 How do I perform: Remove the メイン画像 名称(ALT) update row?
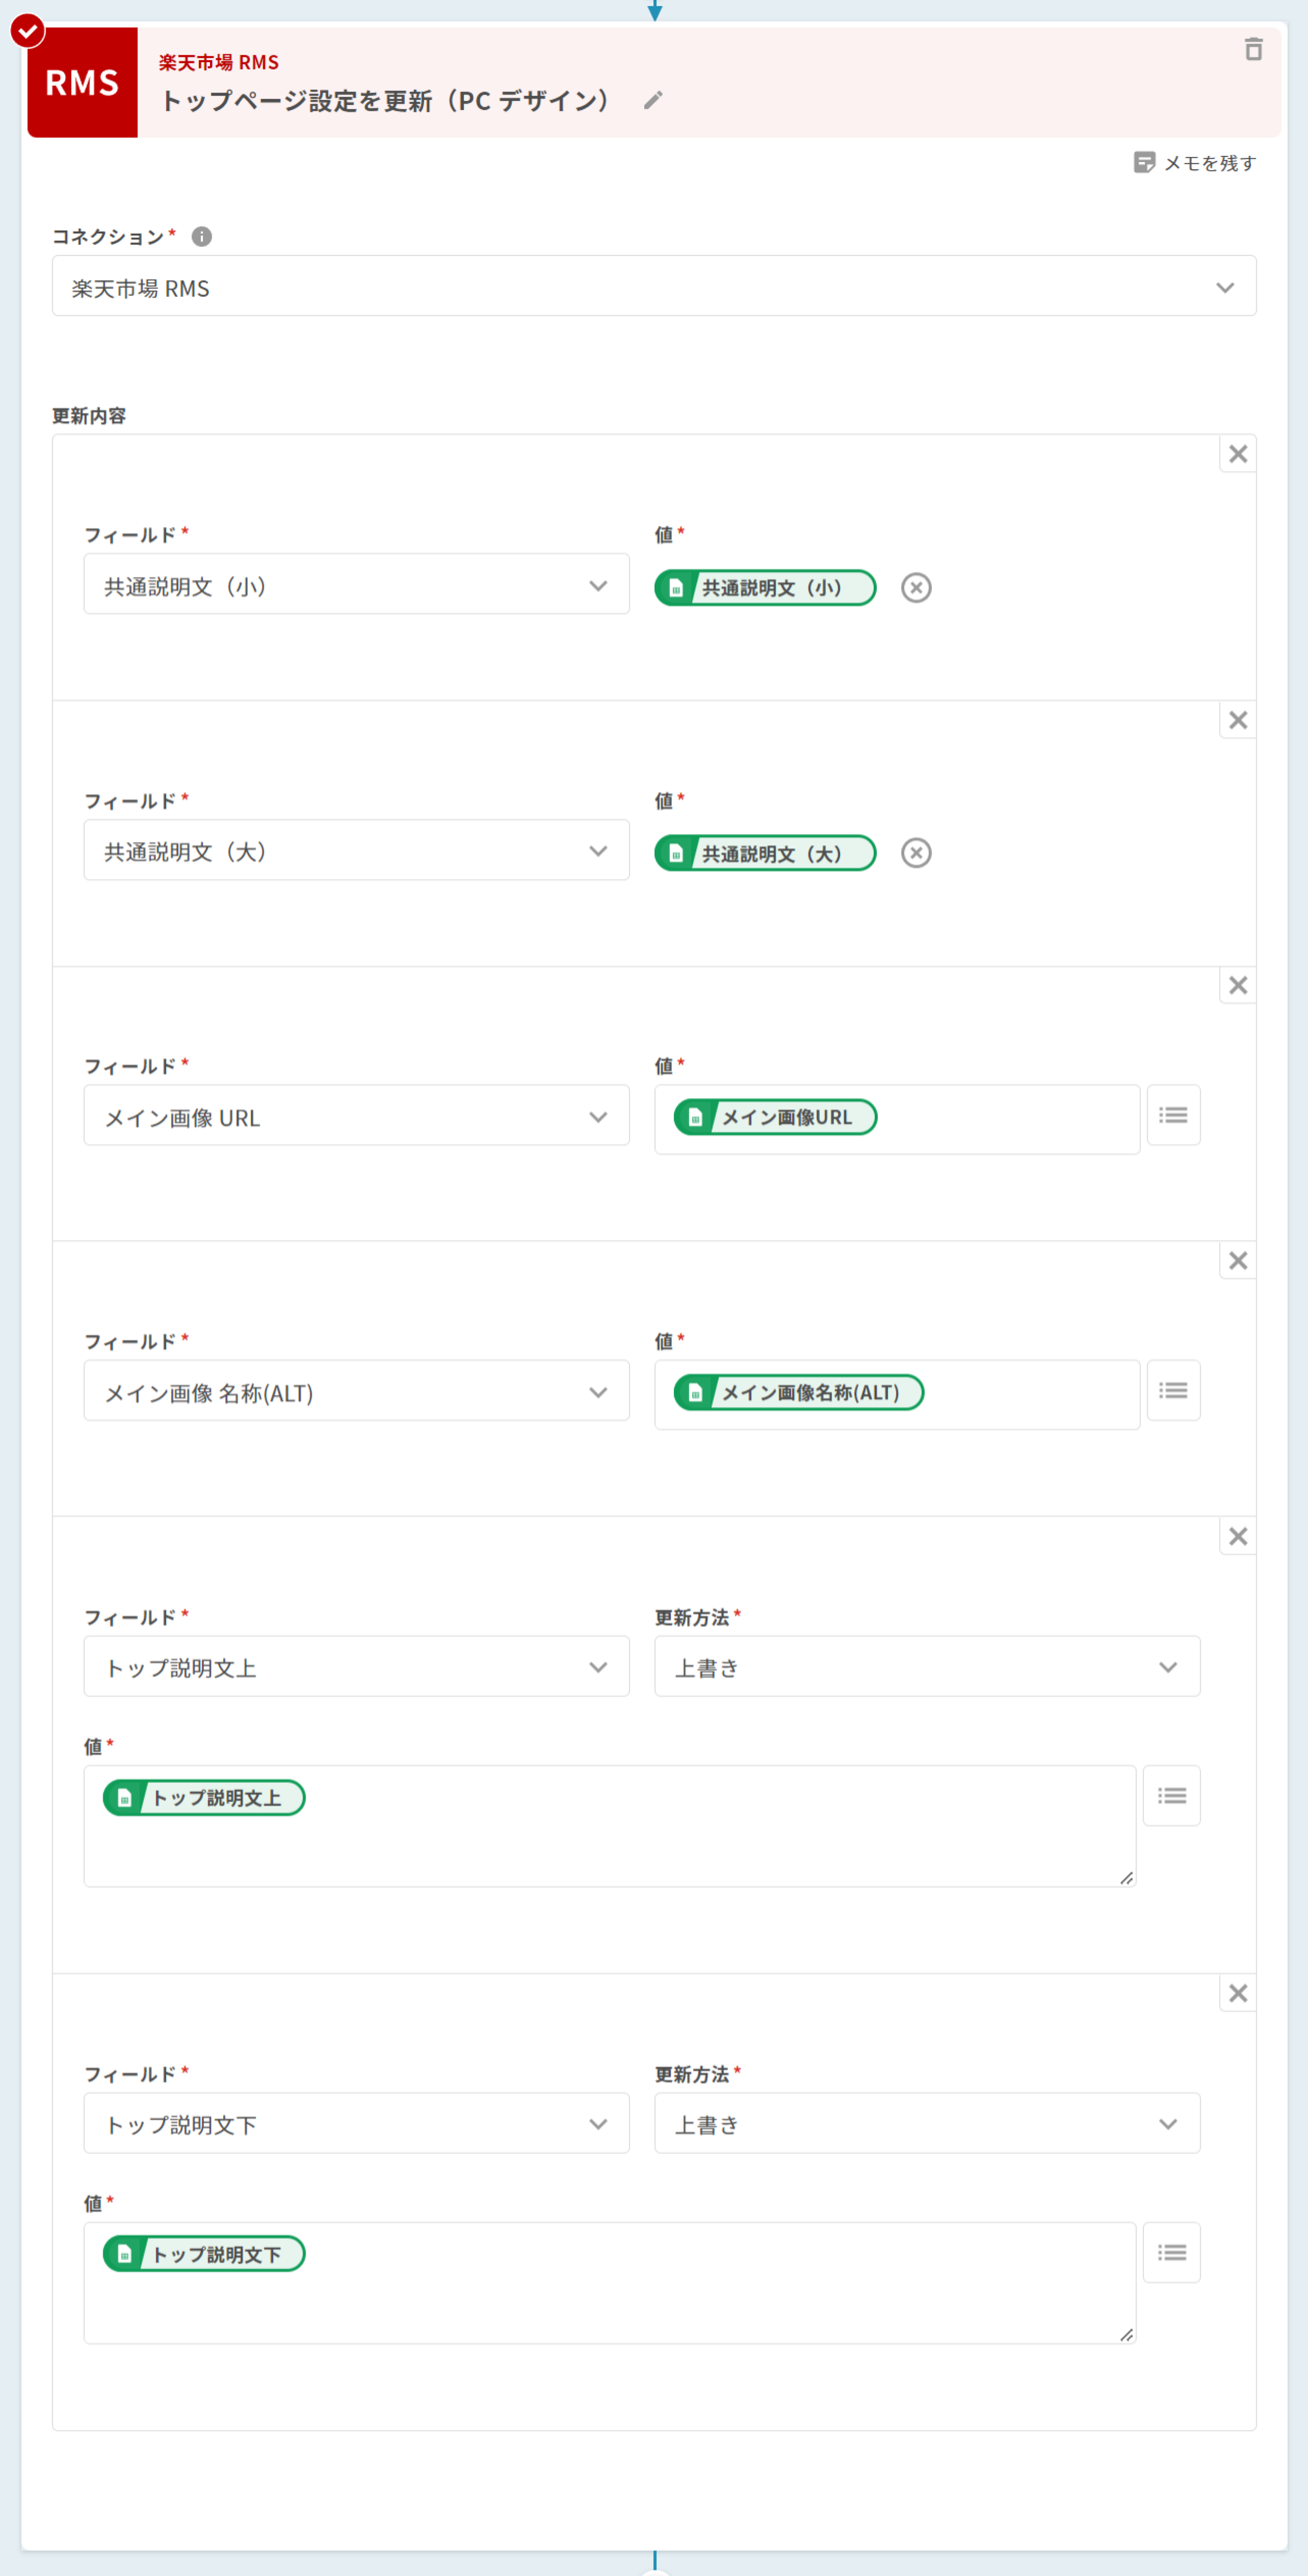[1237, 1261]
